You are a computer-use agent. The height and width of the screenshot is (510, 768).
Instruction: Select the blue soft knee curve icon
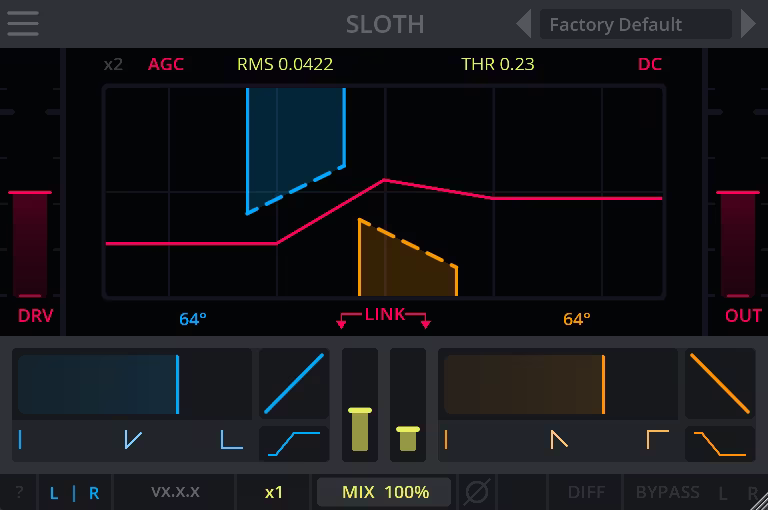coord(294,442)
